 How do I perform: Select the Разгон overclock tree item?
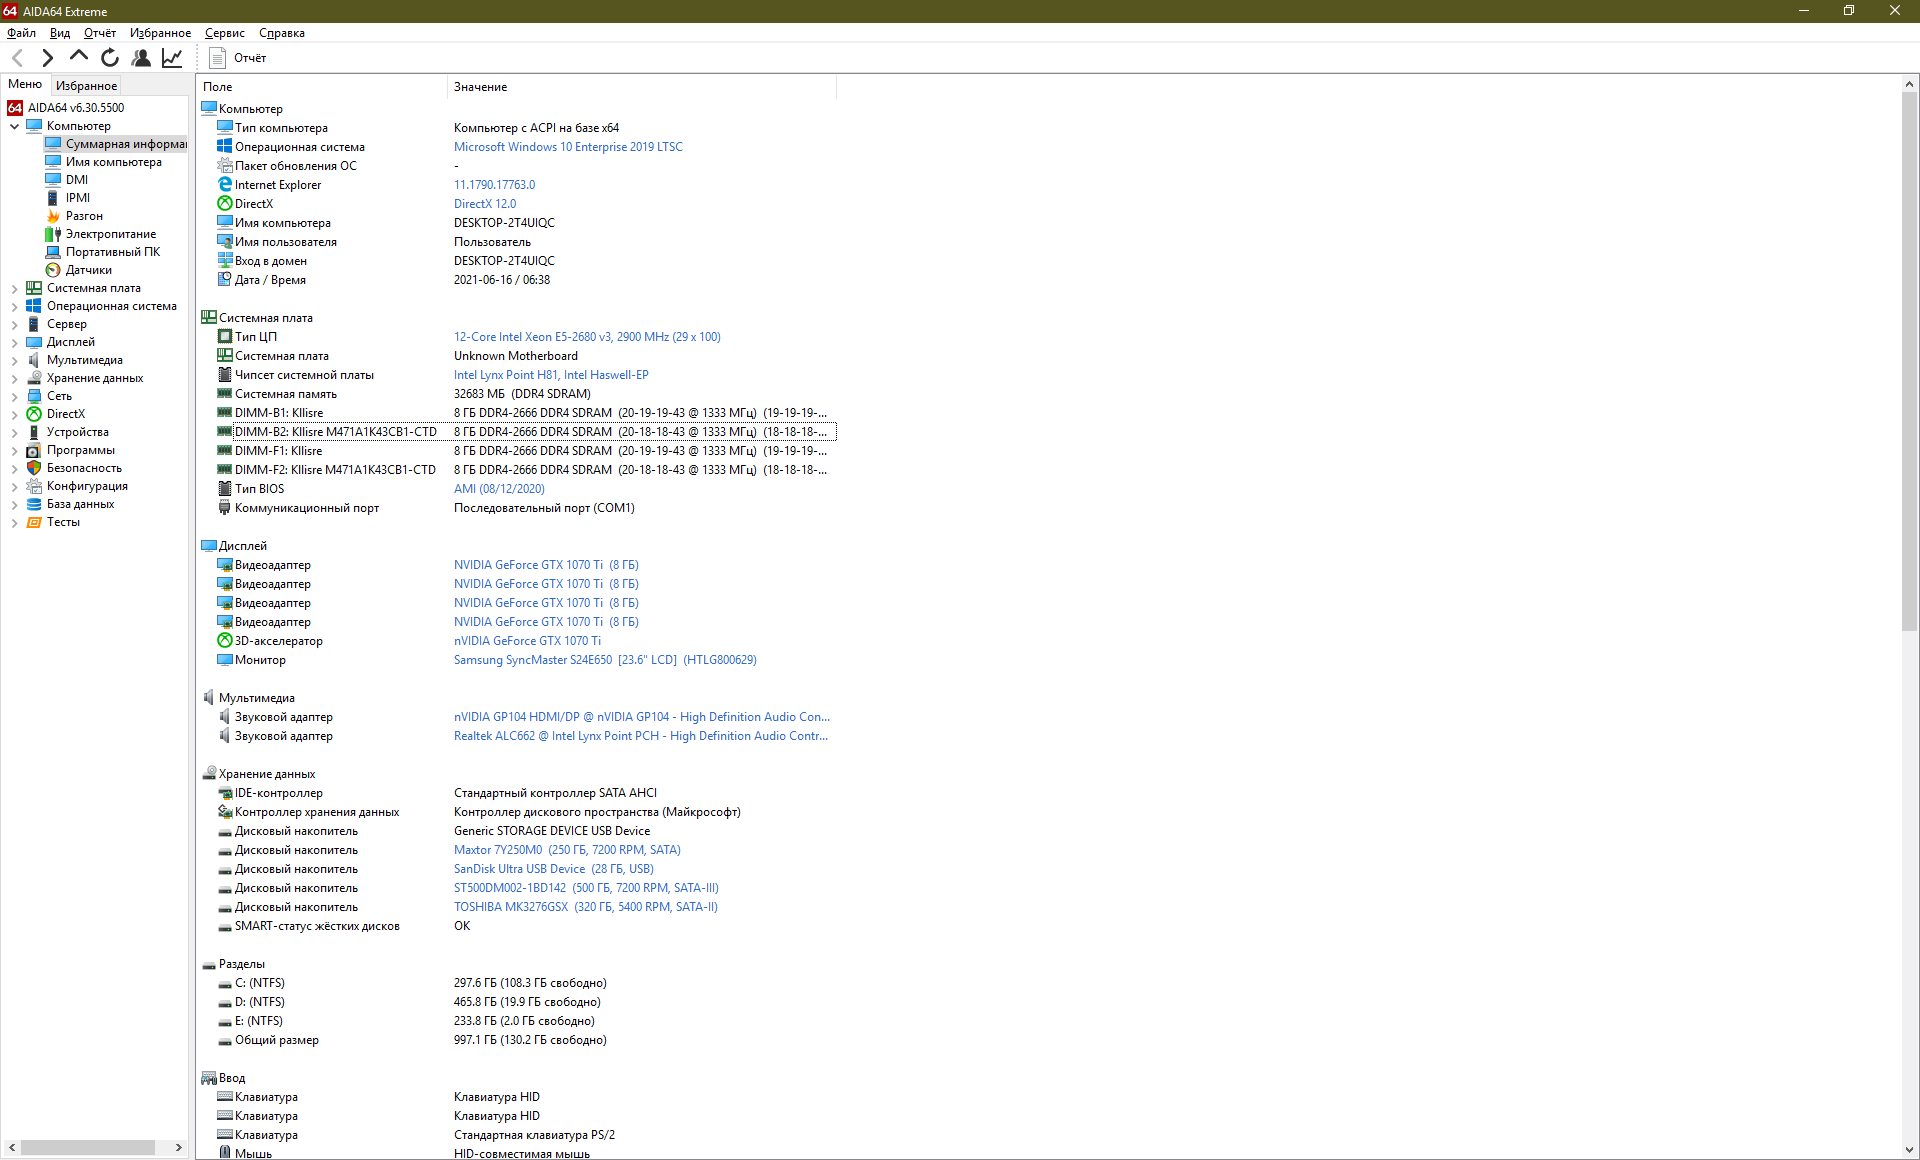click(x=84, y=216)
